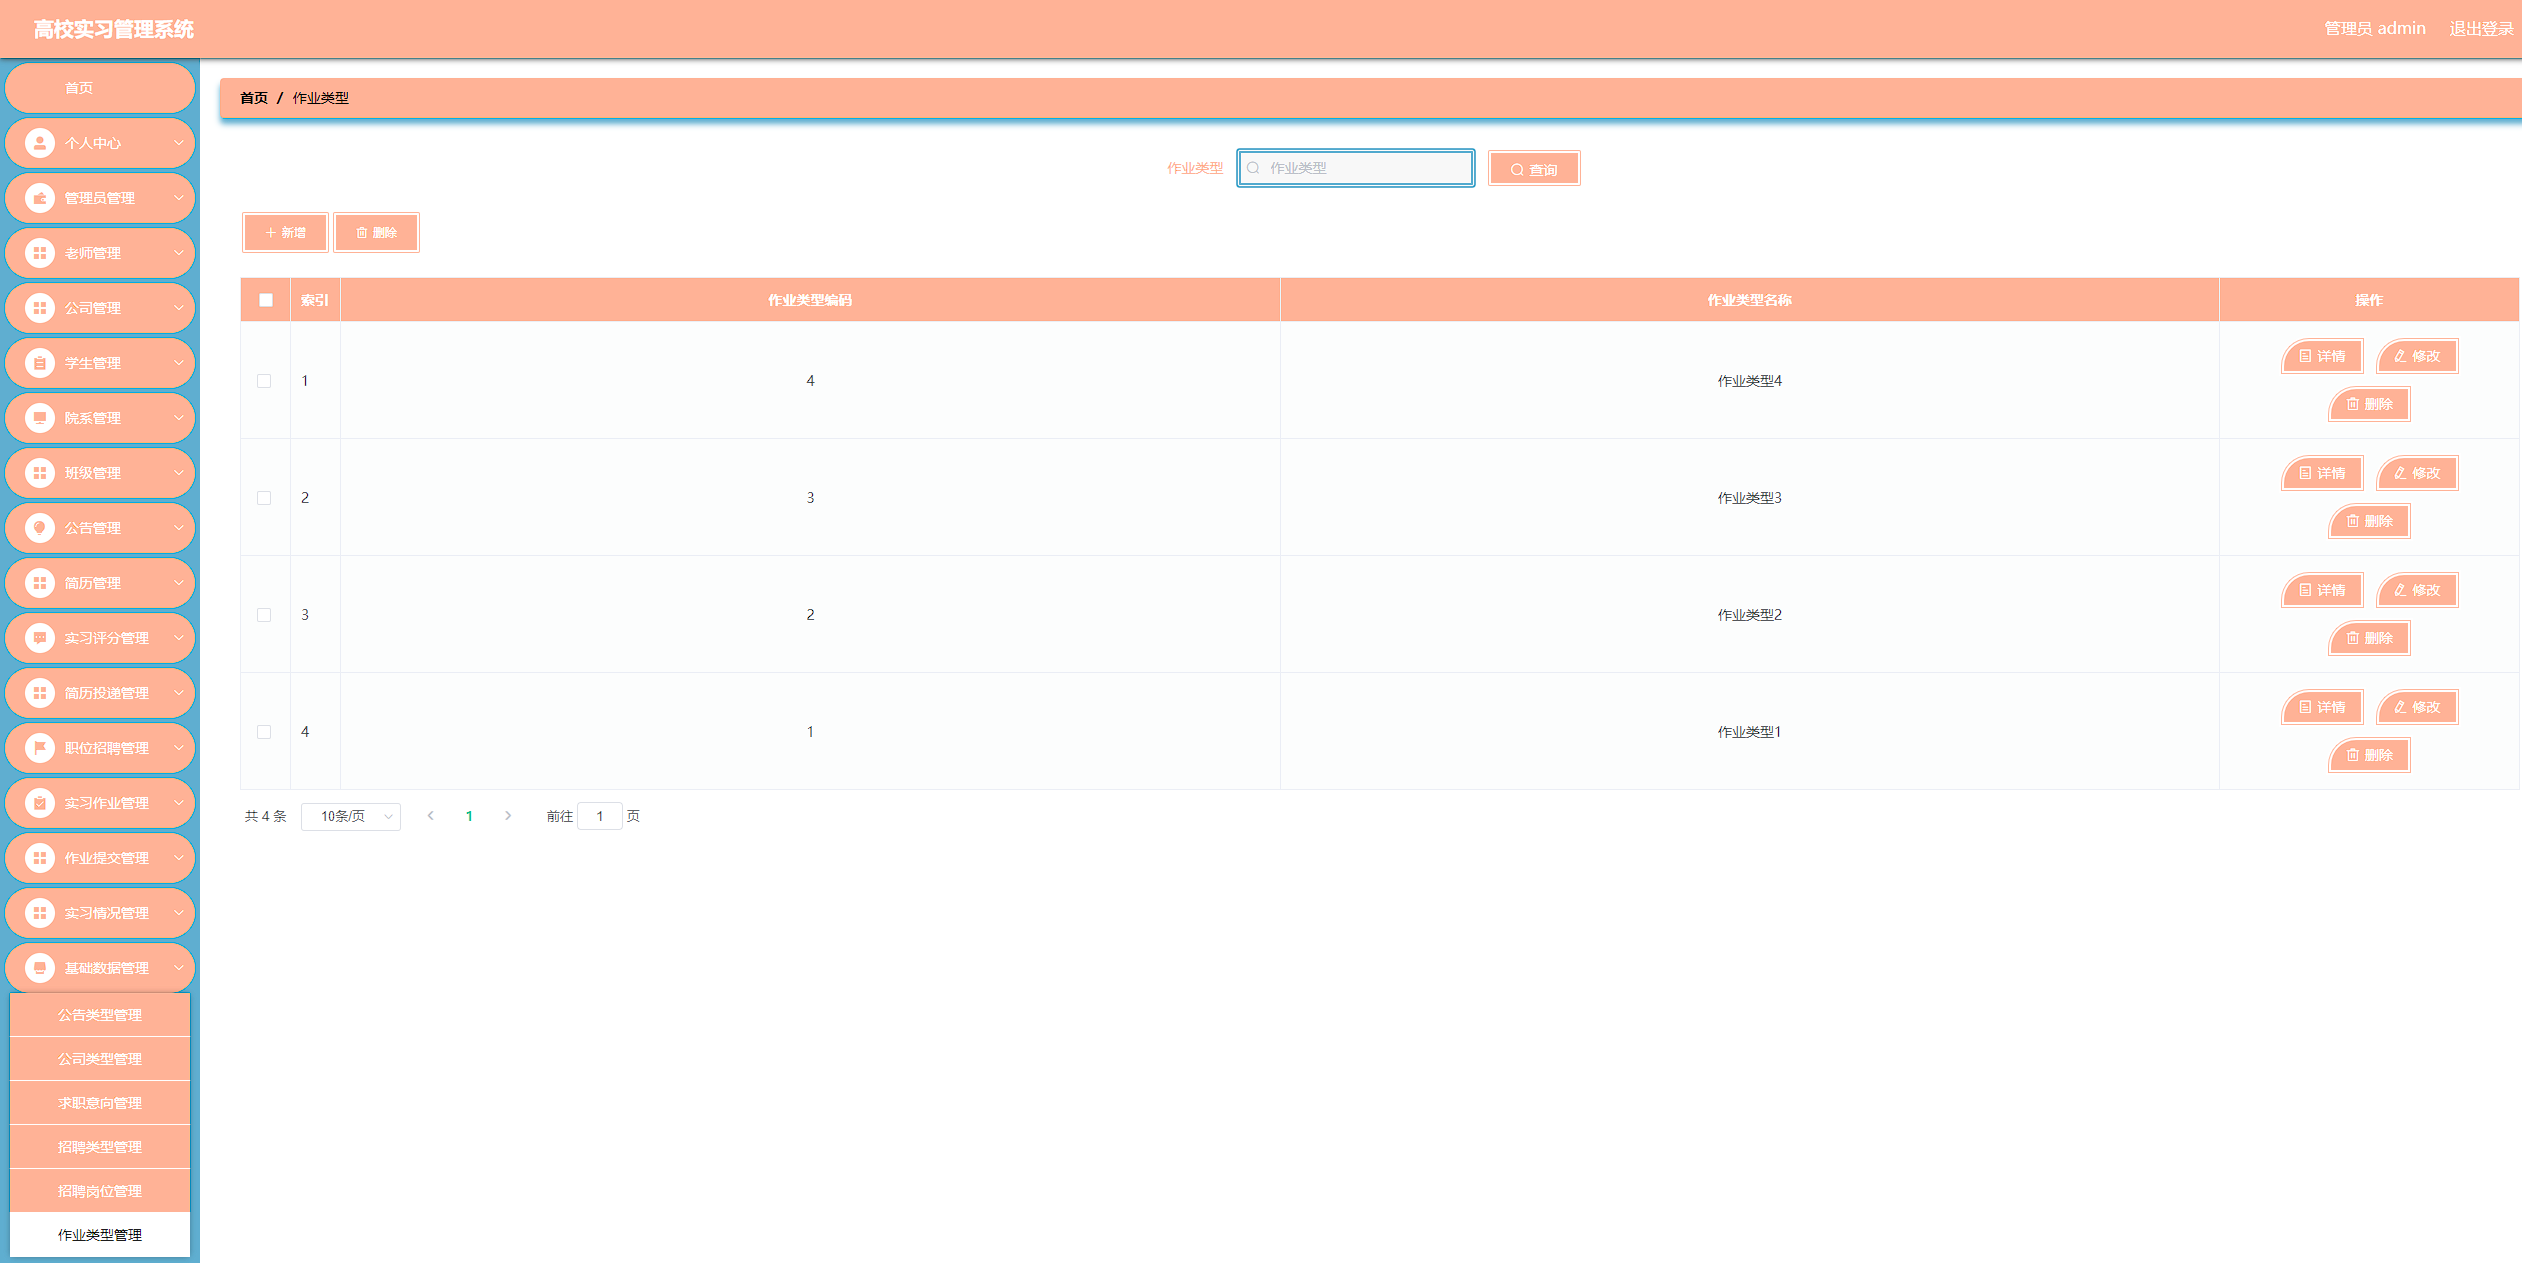The width and height of the screenshot is (2522, 1263).
Task: Click the 实习作业管理 checklist icon
Action: pyautogui.click(x=40, y=803)
